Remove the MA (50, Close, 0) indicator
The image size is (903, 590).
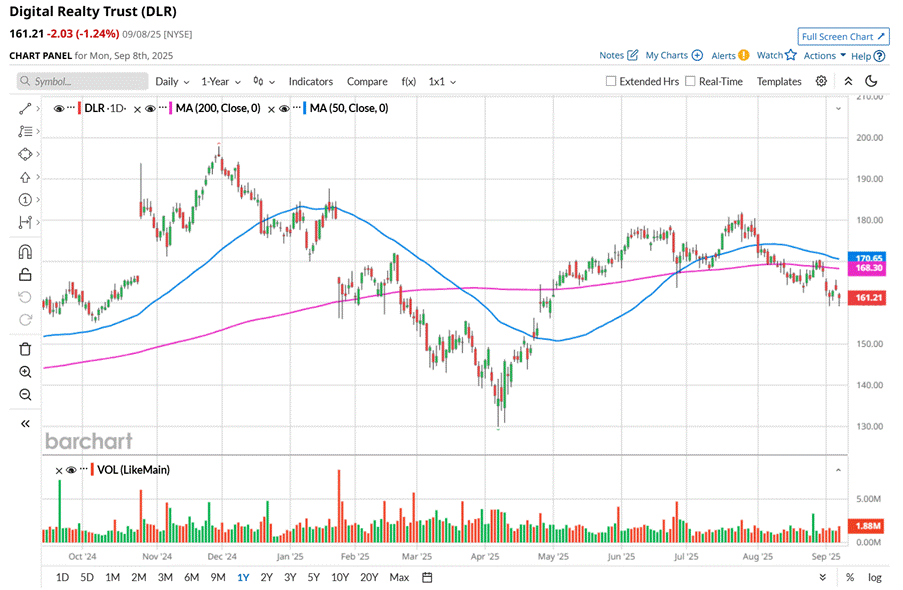[271, 109]
